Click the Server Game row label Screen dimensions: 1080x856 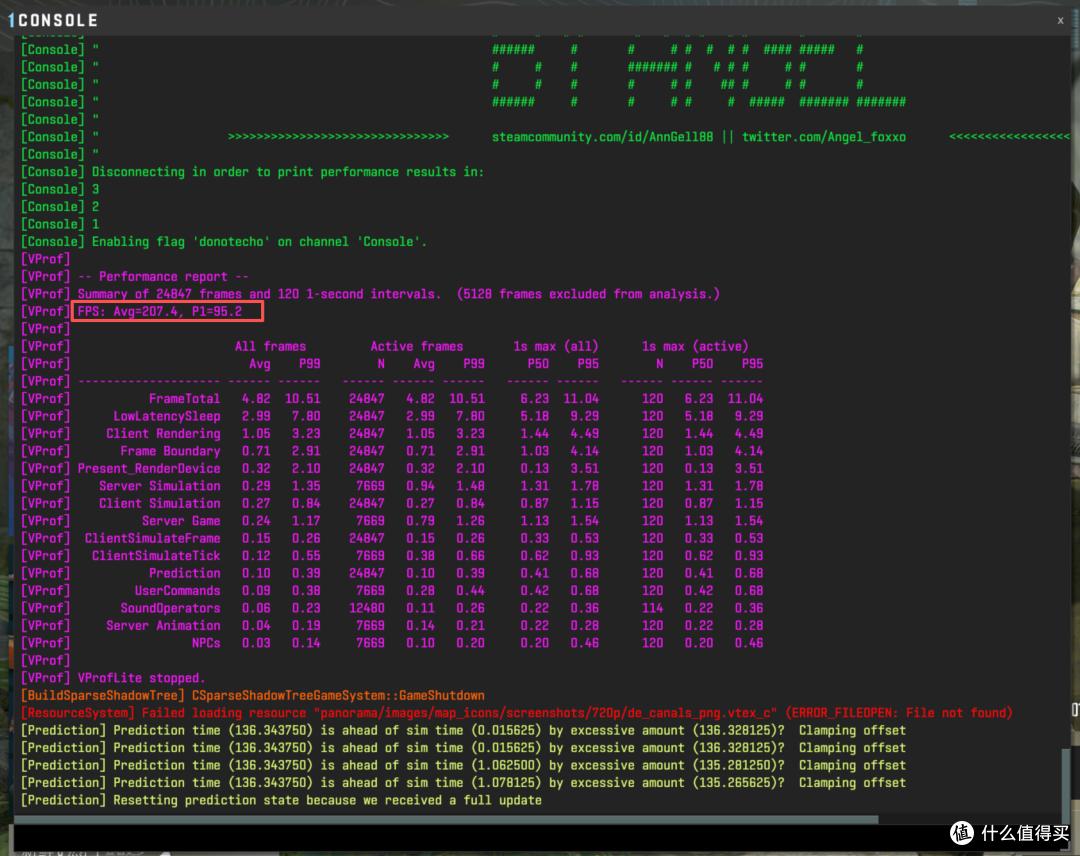tap(181, 521)
